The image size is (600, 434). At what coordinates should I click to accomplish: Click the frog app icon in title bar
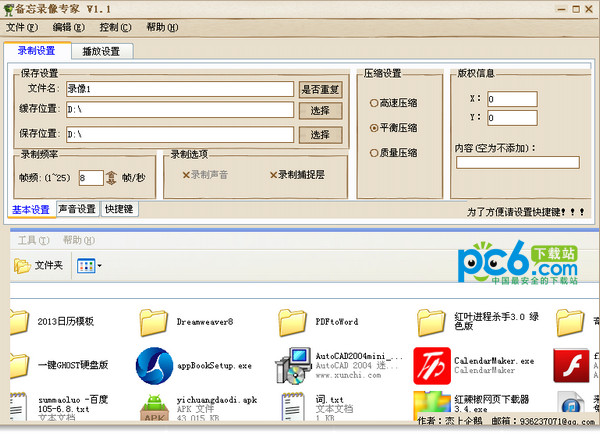[8, 9]
